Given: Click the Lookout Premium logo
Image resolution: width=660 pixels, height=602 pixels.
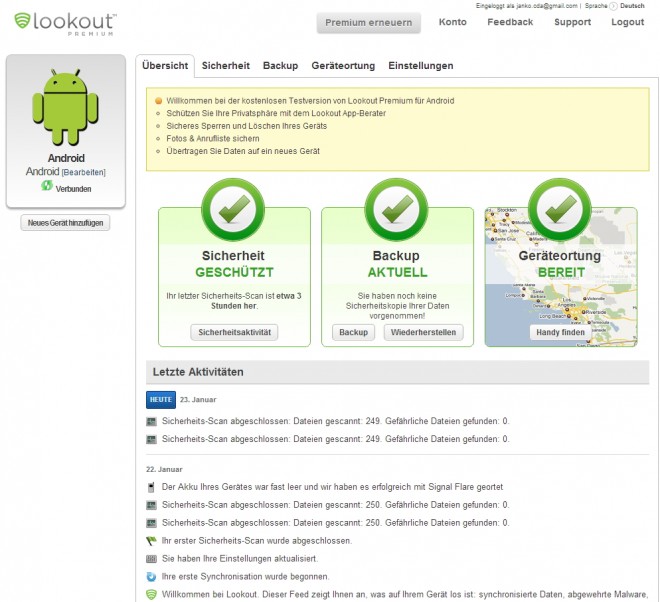Looking at the screenshot, I should [66, 24].
